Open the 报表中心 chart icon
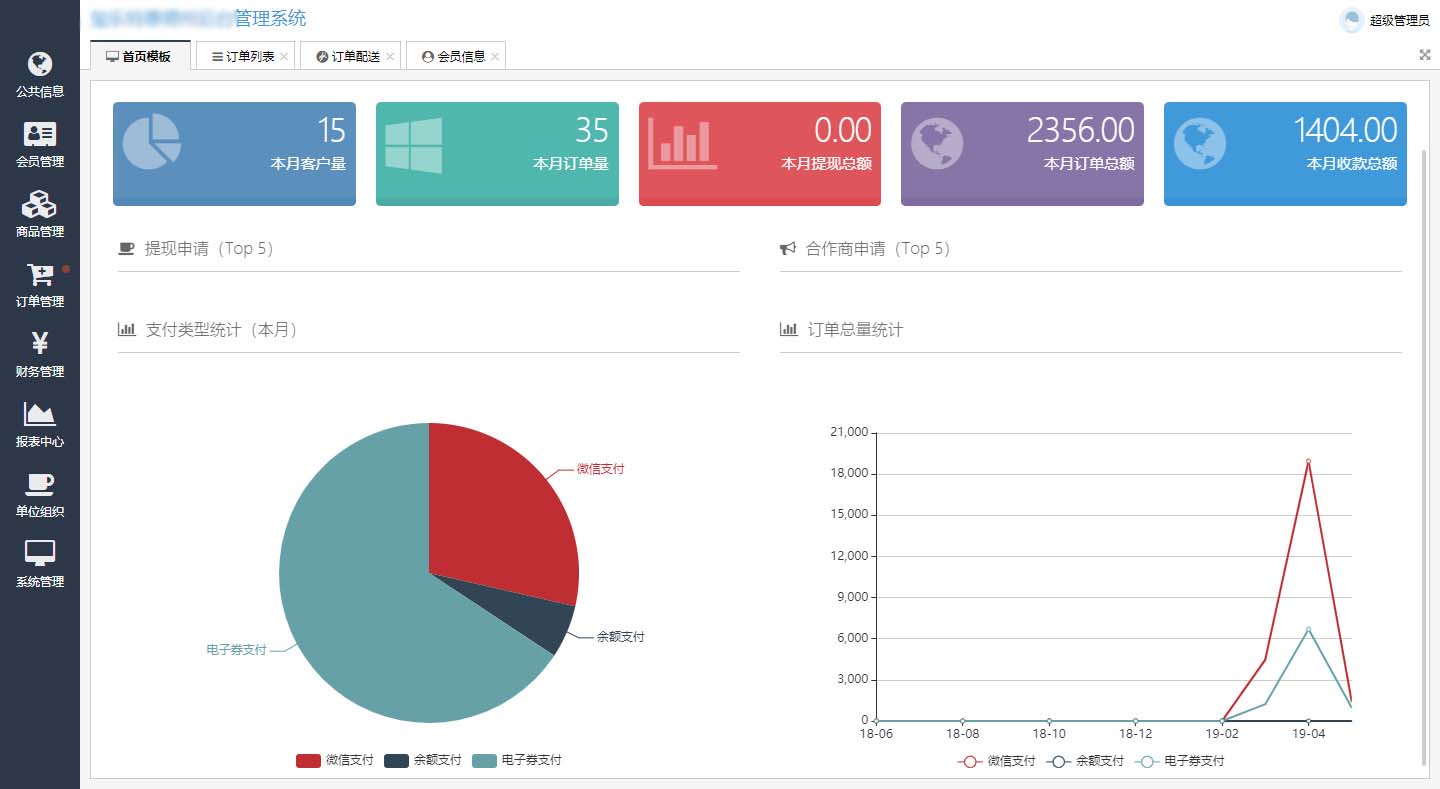Screen dimensions: 1440x789 click(39, 414)
